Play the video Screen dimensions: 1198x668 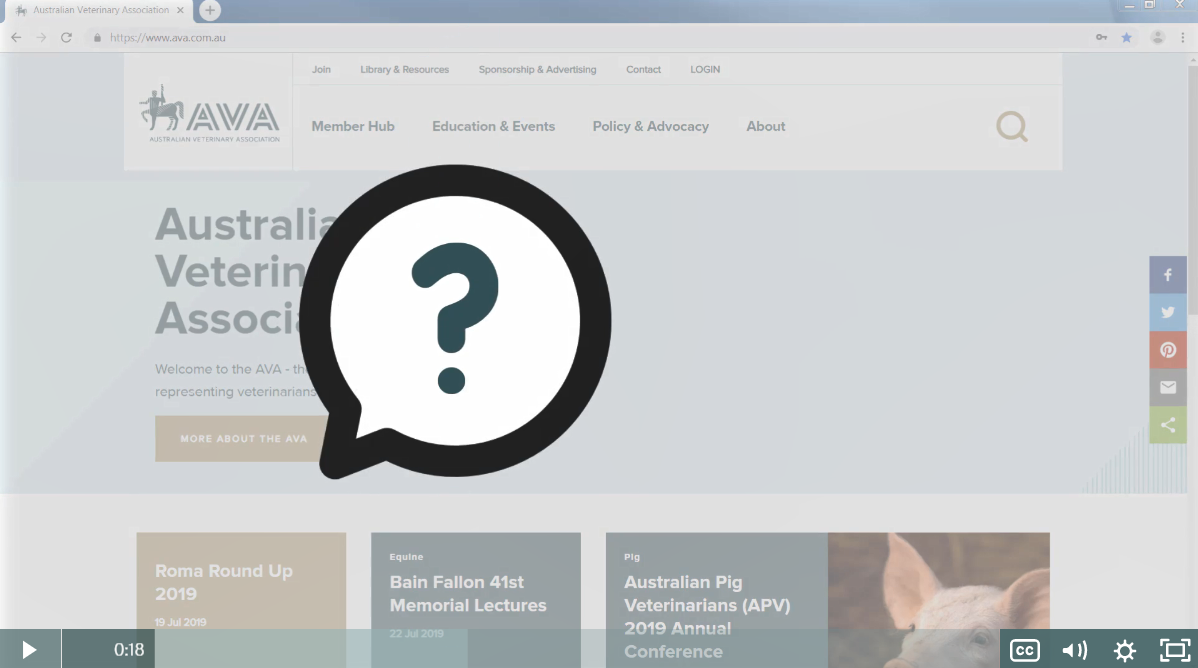pyautogui.click(x=29, y=649)
